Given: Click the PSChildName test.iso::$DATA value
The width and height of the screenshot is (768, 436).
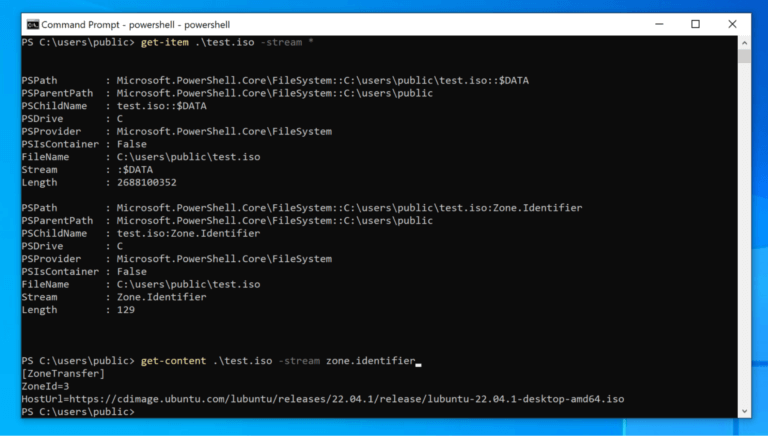Looking at the screenshot, I should (161, 105).
